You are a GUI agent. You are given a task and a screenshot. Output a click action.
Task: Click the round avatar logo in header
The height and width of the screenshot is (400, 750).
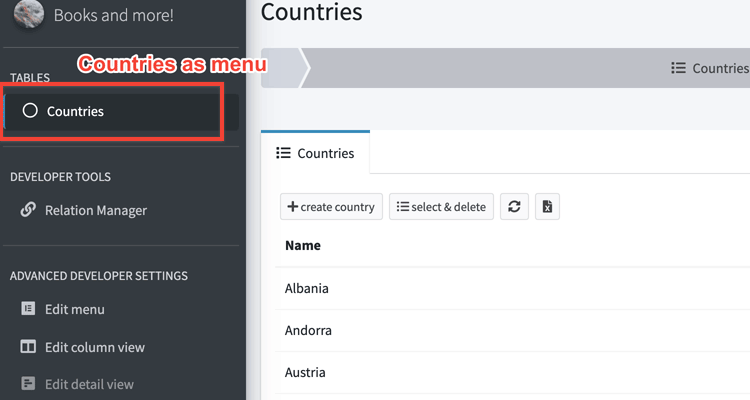click(28, 14)
